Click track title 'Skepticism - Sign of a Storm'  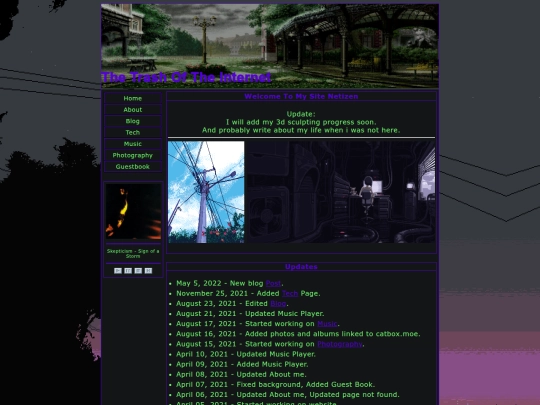pyautogui.click(x=133, y=254)
